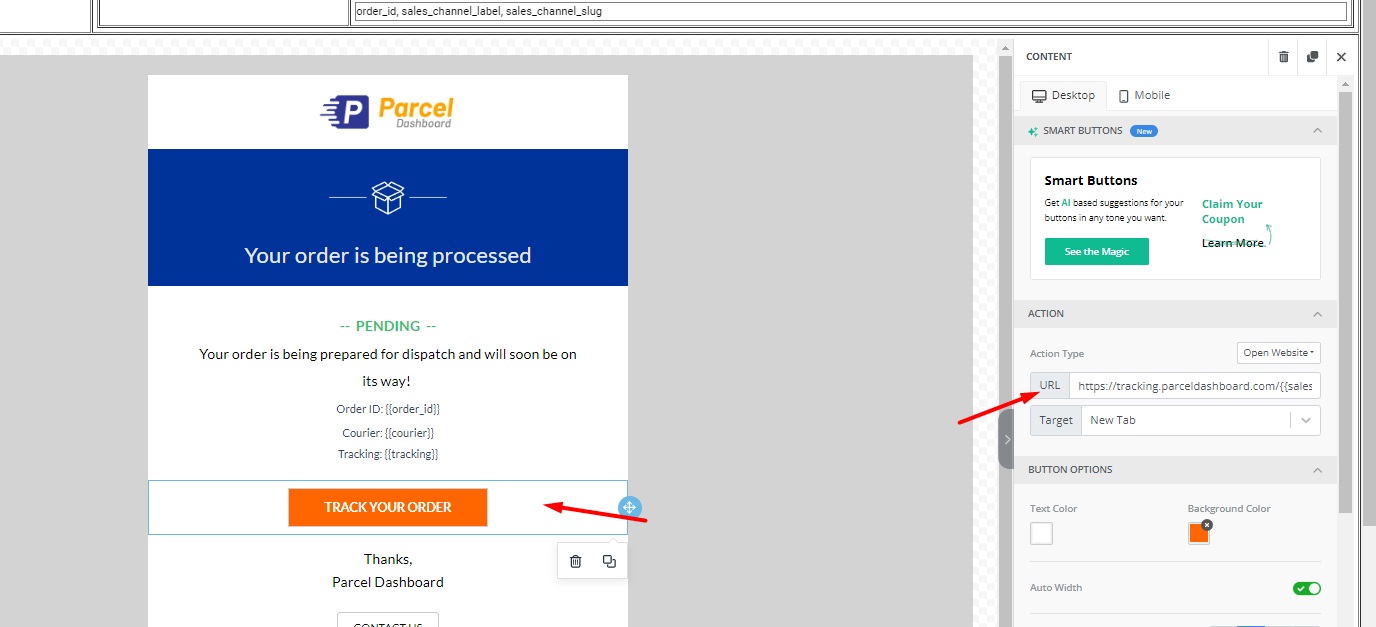Image resolution: width=1376 pixels, height=627 pixels.
Task: Delete content using panel header trash icon
Action: (x=1283, y=57)
